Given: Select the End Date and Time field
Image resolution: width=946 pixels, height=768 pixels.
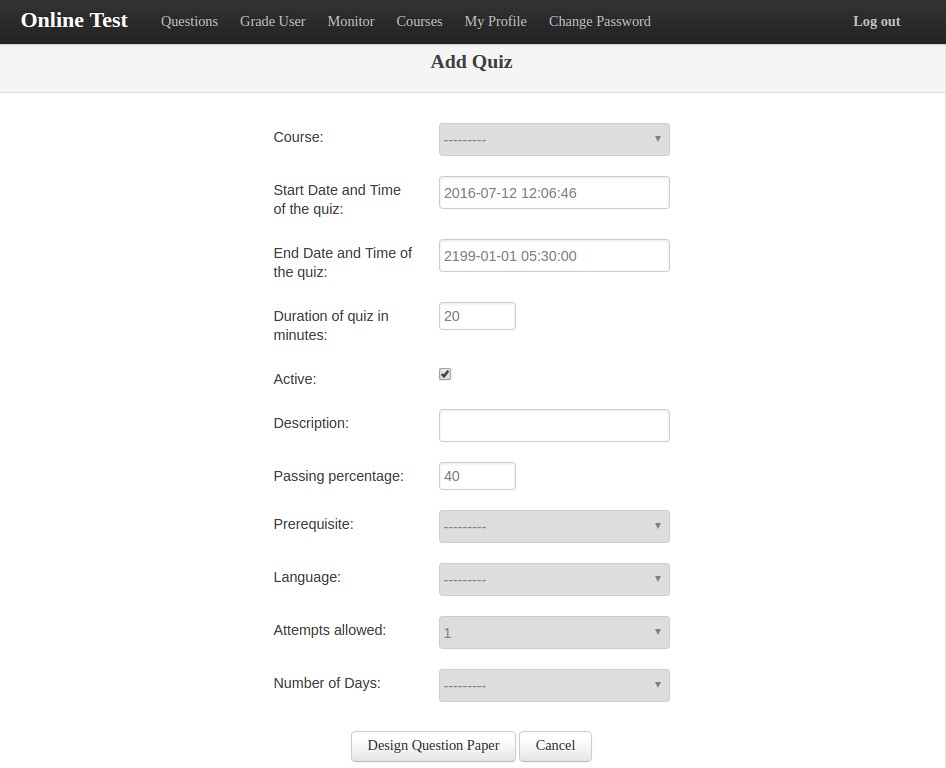Looking at the screenshot, I should 554,256.
